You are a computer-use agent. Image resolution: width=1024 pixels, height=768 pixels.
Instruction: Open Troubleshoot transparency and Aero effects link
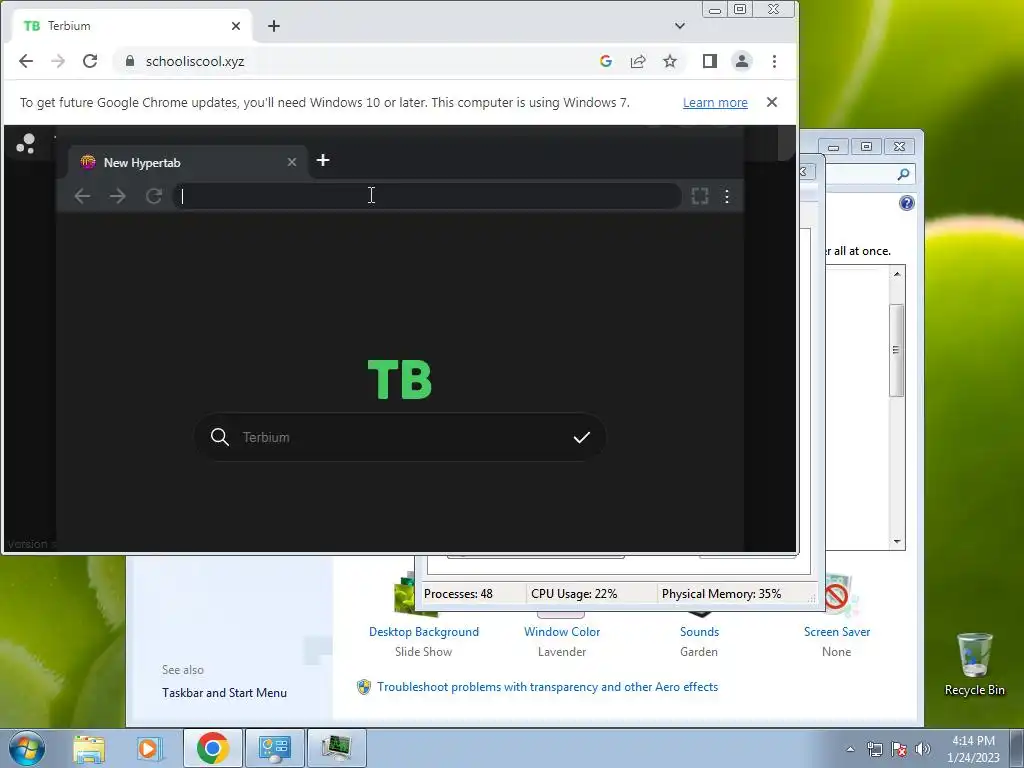point(547,687)
